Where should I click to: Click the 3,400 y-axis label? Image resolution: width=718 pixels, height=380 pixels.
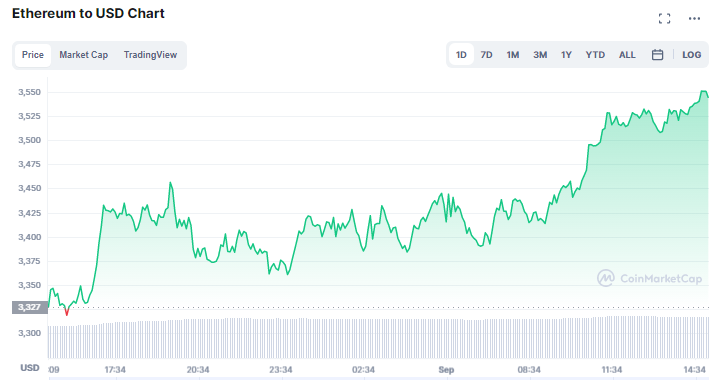click(29, 237)
